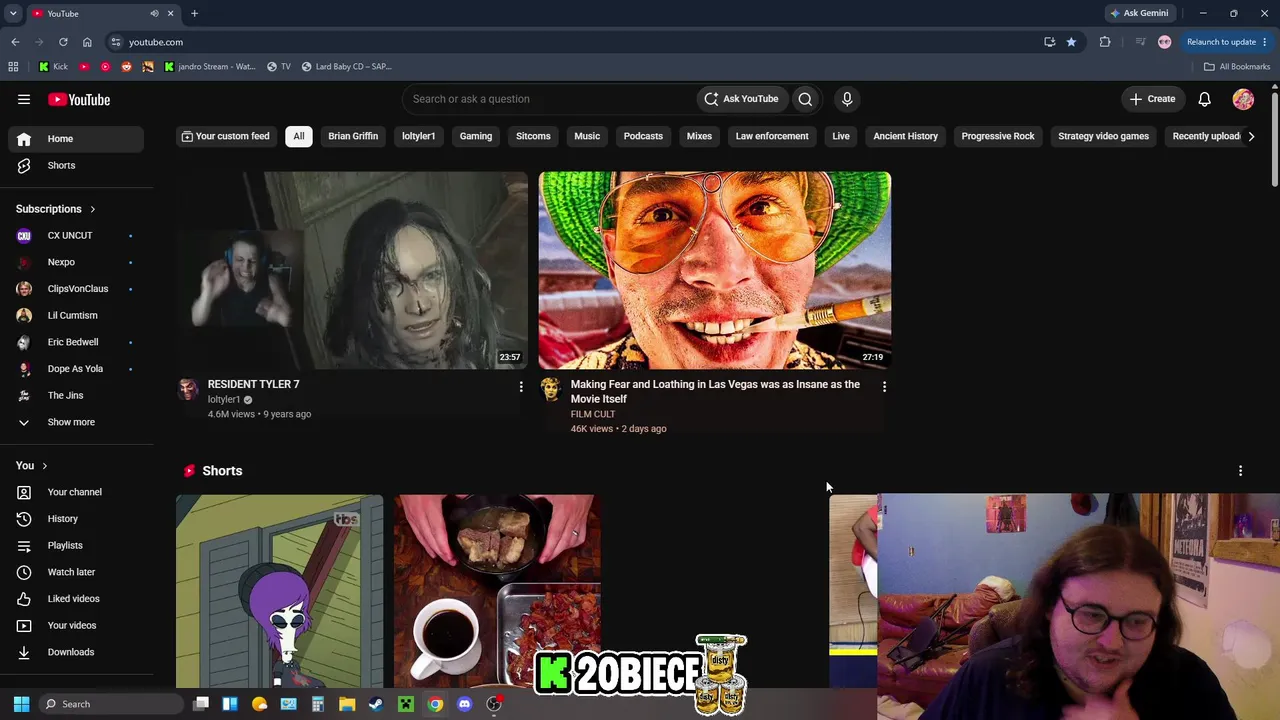Go back to the previous page
The height and width of the screenshot is (720, 1280).
click(15, 42)
